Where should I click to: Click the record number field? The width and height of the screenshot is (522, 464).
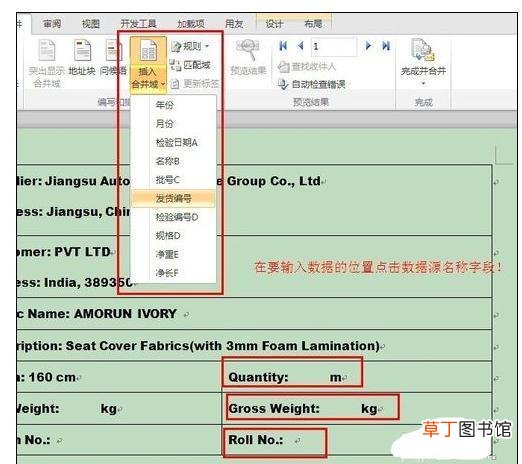(x=333, y=46)
